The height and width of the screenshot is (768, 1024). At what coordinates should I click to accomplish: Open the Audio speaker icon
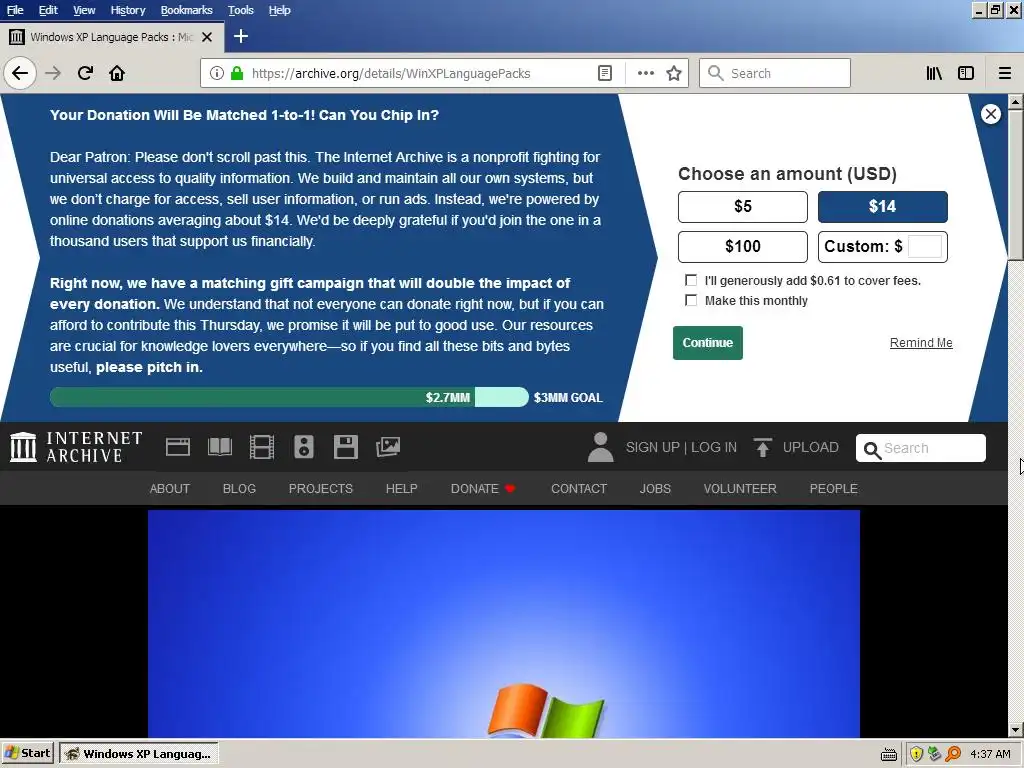[x=304, y=447]
